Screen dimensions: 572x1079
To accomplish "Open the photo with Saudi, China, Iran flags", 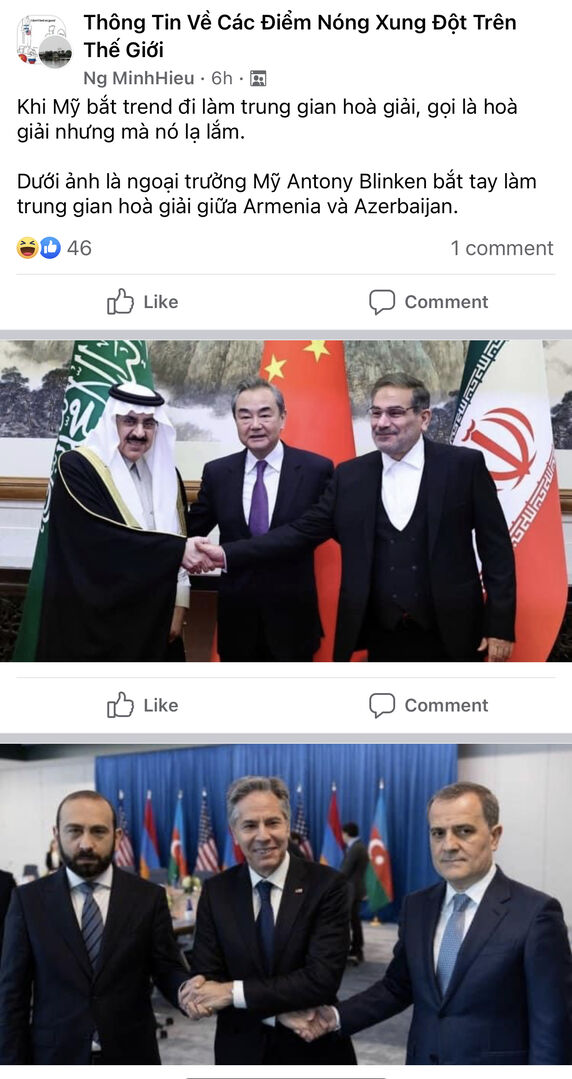I will point(286,501).
